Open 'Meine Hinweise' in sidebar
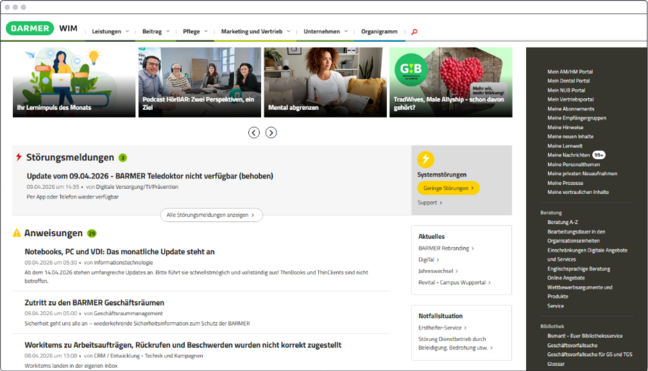648x371 pixels. point(565,127)
